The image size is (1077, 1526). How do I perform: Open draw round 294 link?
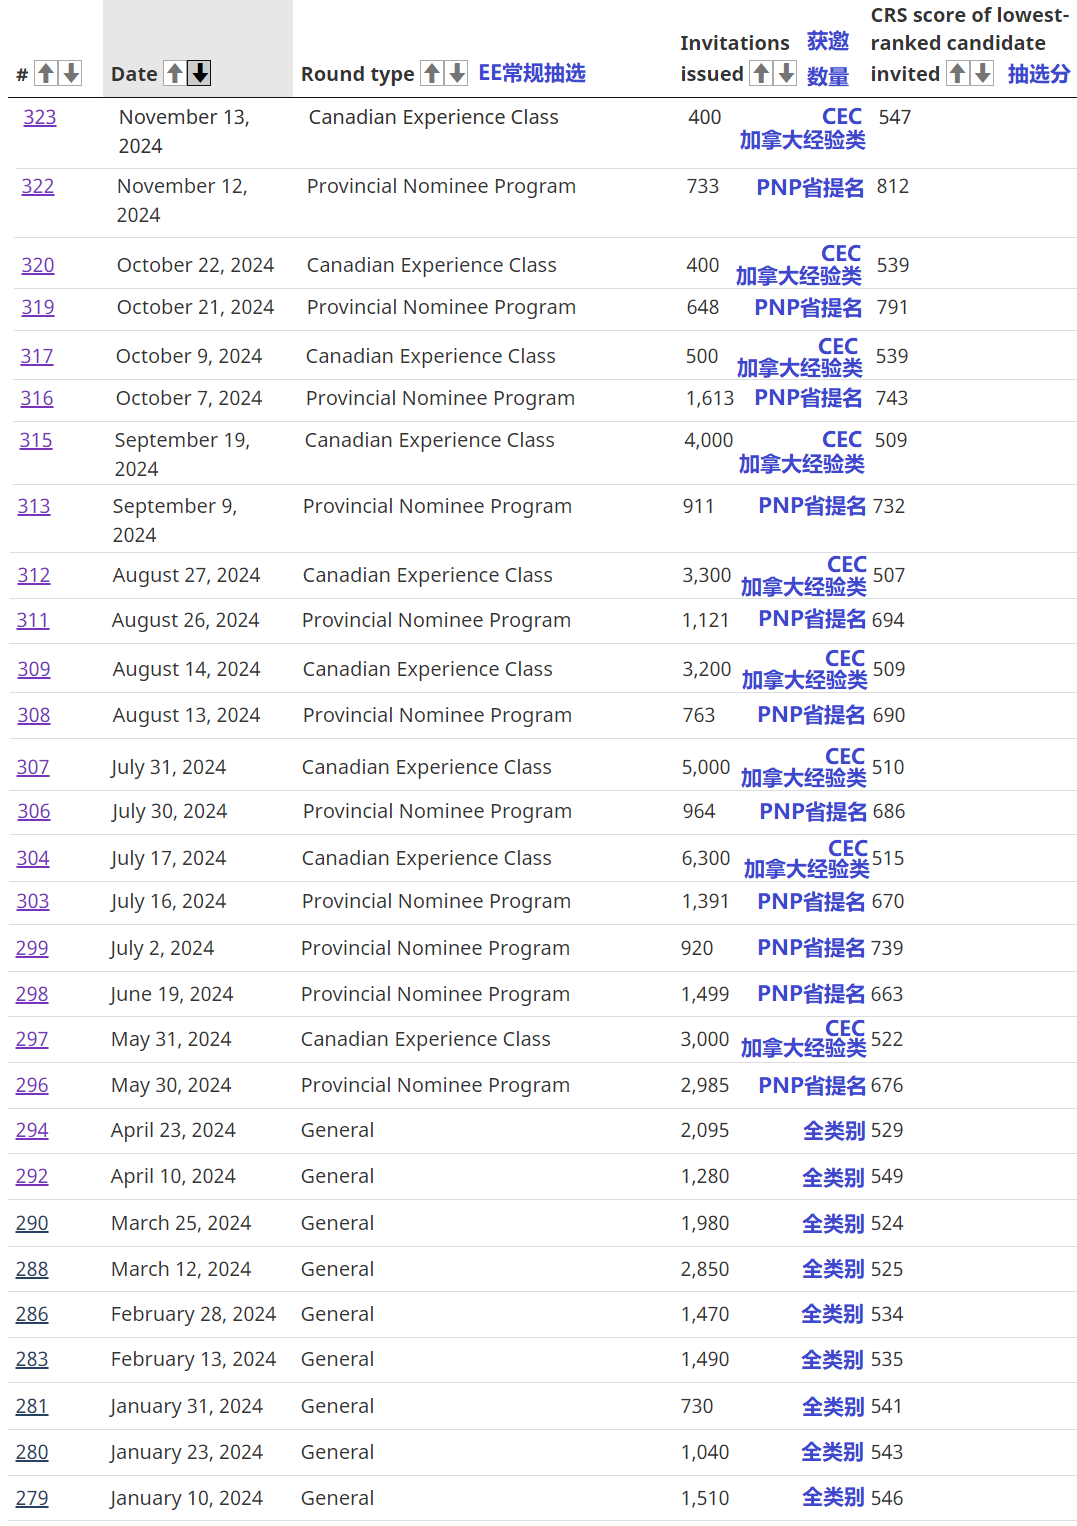click(x=32, y=1130)
